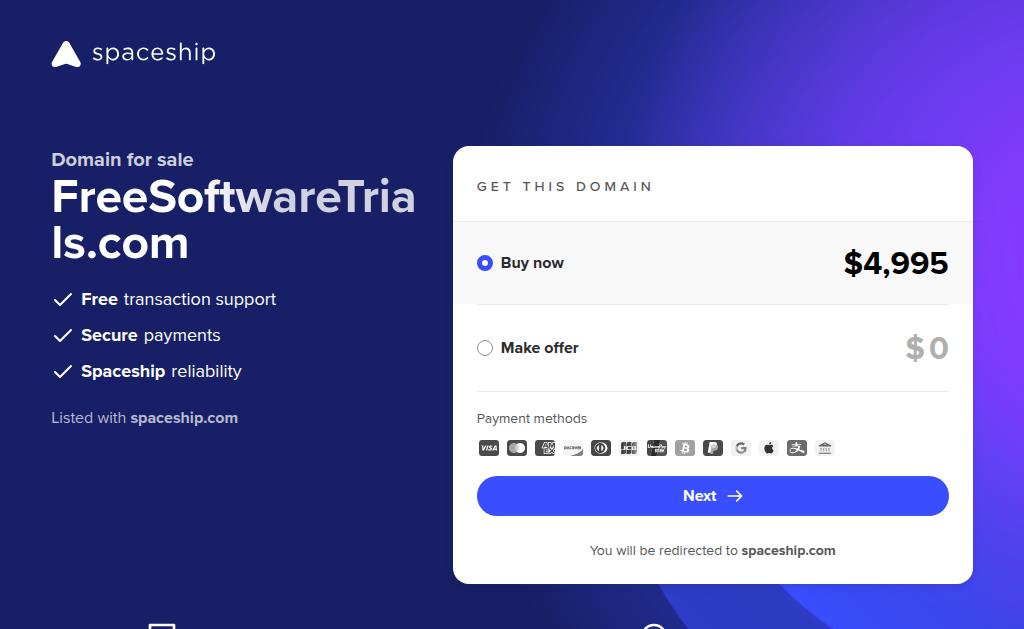Open the spaceship.com link under Listed with
Image resolution: width=1024 pixels, height=629 pixels.
pyautogui.click(x=184, y=418)
